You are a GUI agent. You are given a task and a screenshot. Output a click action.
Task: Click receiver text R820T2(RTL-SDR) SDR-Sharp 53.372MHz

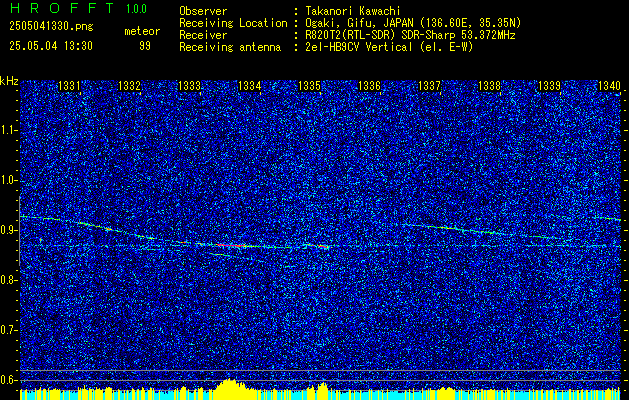(x=410, y=35)
